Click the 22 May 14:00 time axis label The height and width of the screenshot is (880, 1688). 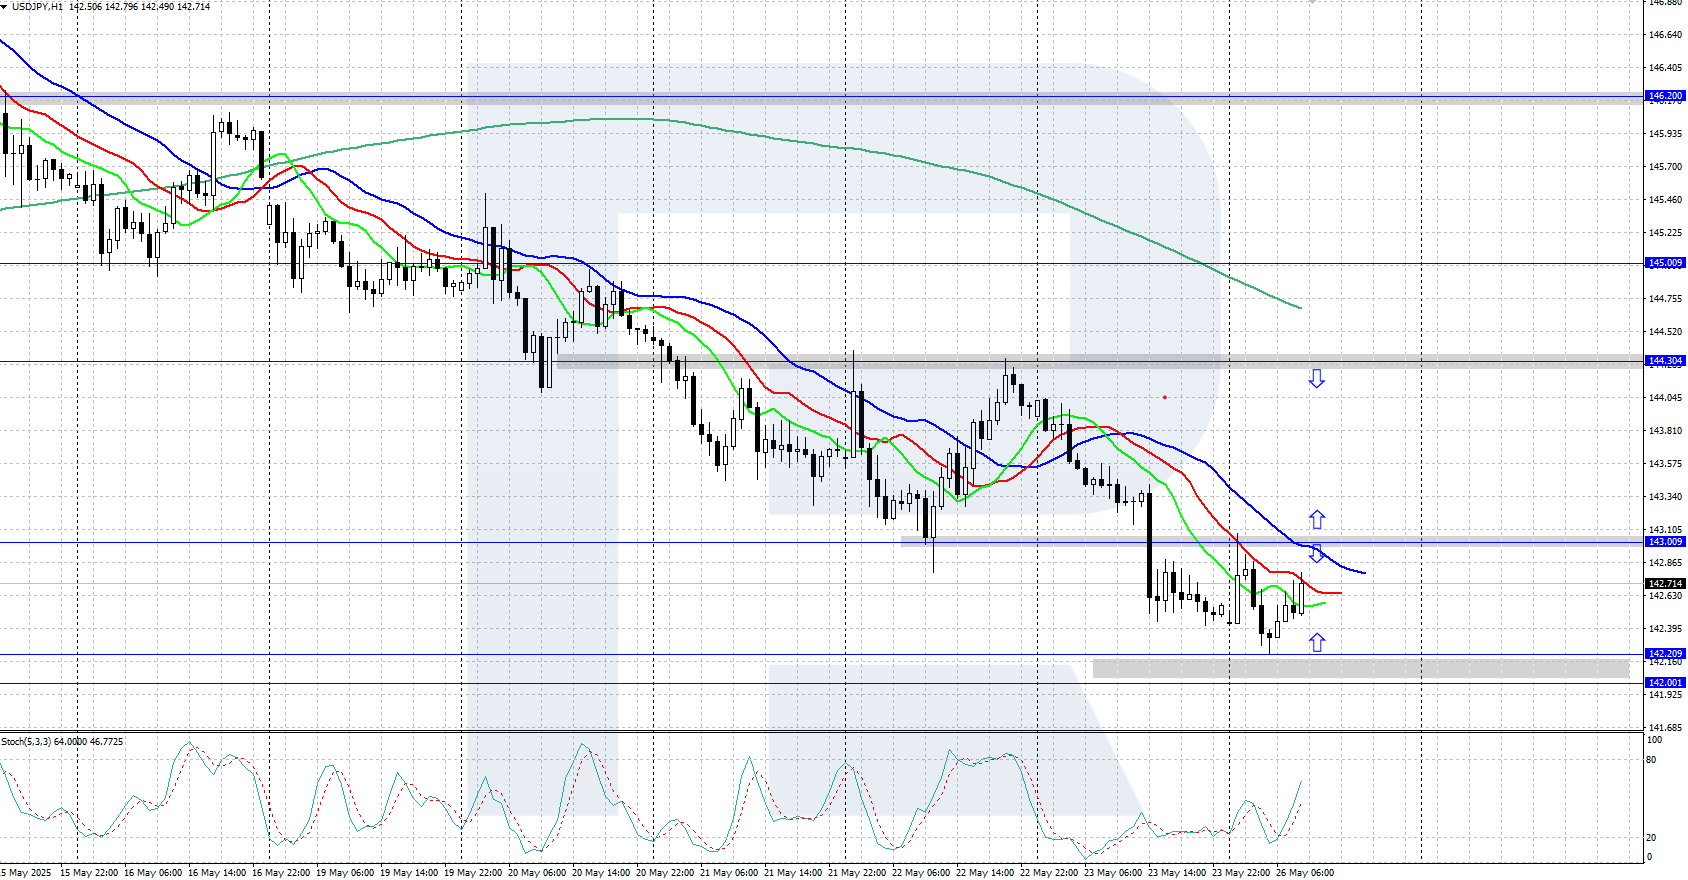pos(985,873)
